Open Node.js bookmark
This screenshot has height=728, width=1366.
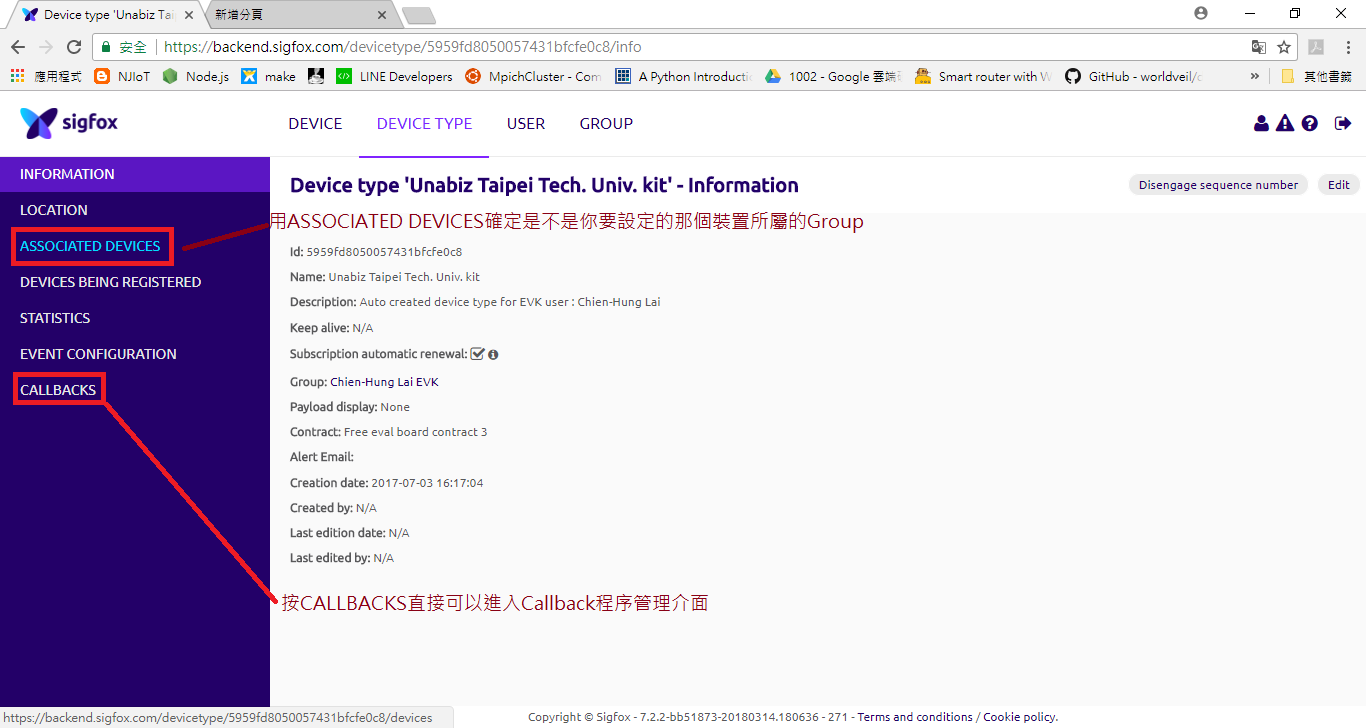196,76
